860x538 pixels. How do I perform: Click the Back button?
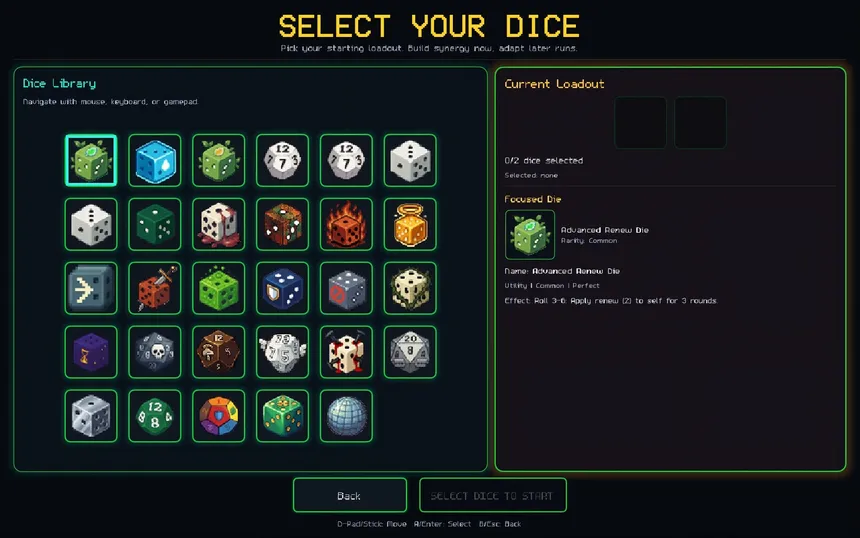350,495
